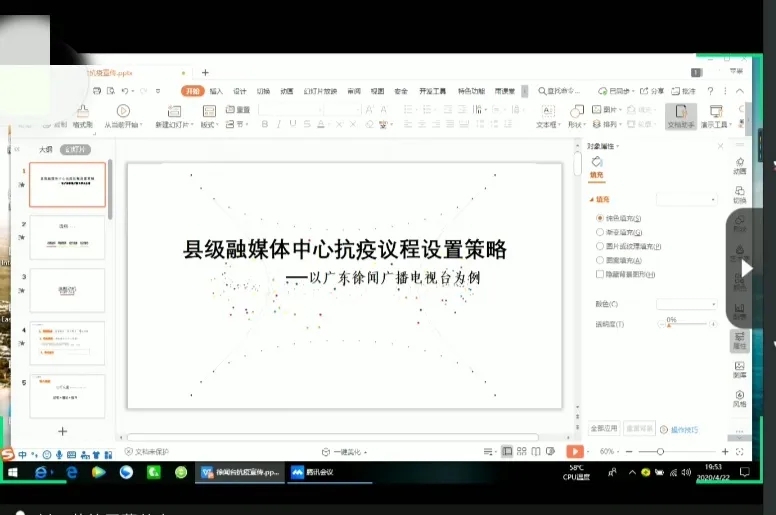776x515 pixels.
Task: Click the 全部应用 apply to all button
Action: click(603, 428)
